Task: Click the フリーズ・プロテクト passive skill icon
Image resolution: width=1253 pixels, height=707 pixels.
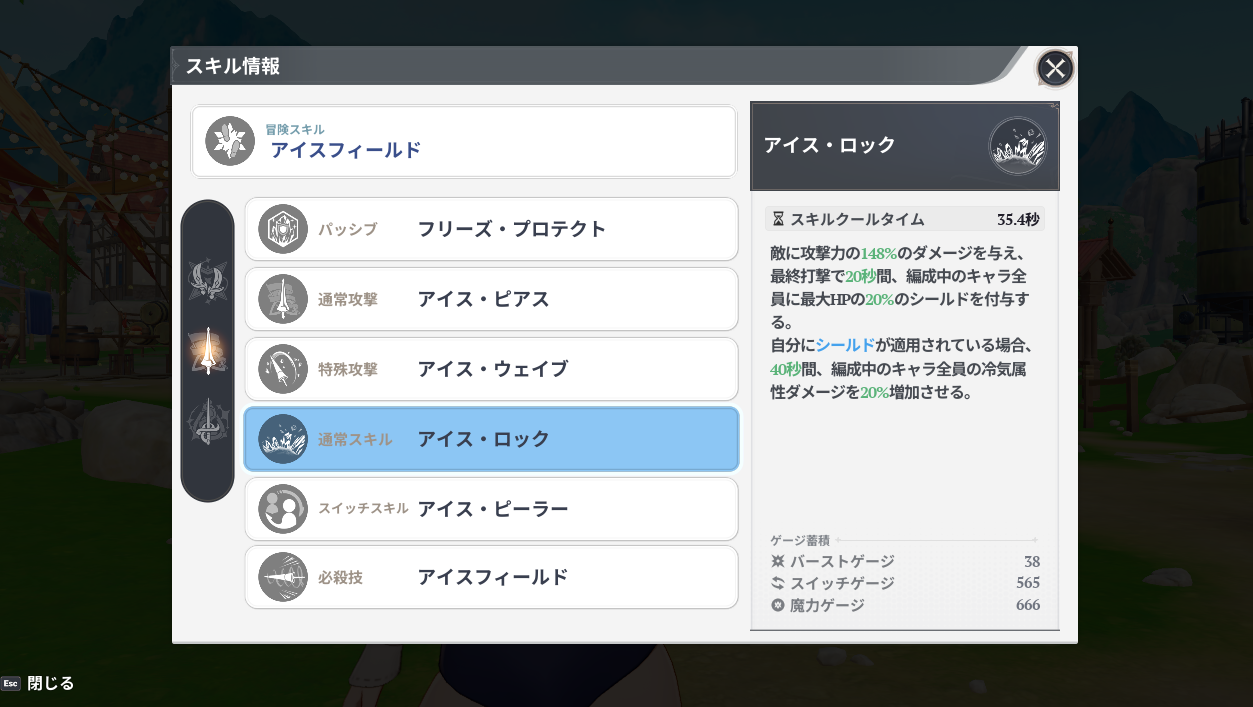Action: [x=283, y=229]
